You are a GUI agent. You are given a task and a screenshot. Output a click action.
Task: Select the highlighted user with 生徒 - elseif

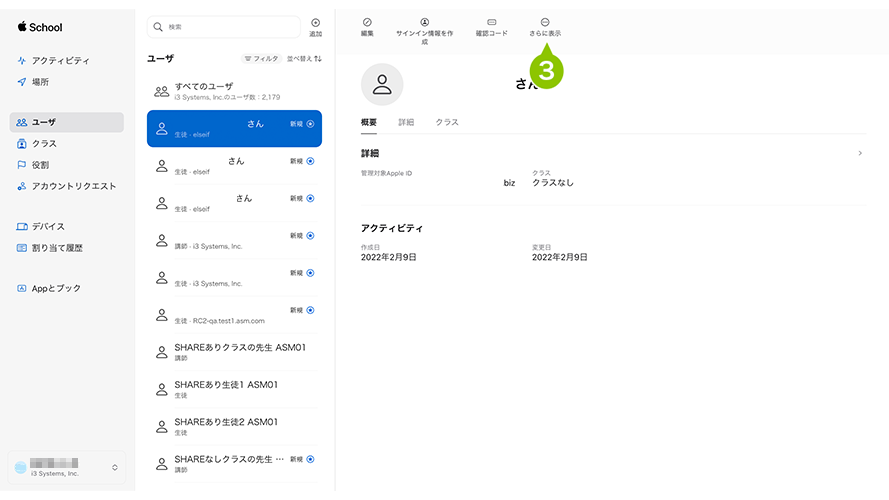(x=234, y=129)
